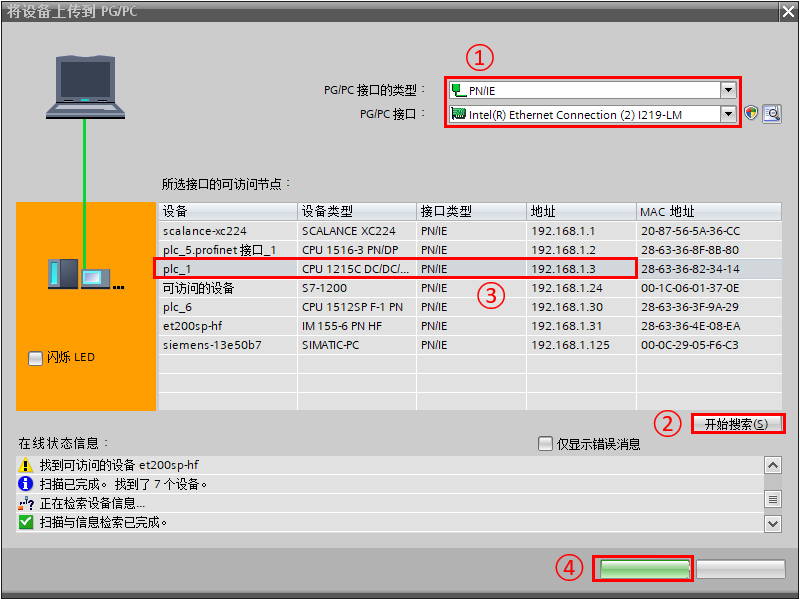Click the Ethernet adapter card icon
This screenshot has width=800, height=600.
pos(459,114)
